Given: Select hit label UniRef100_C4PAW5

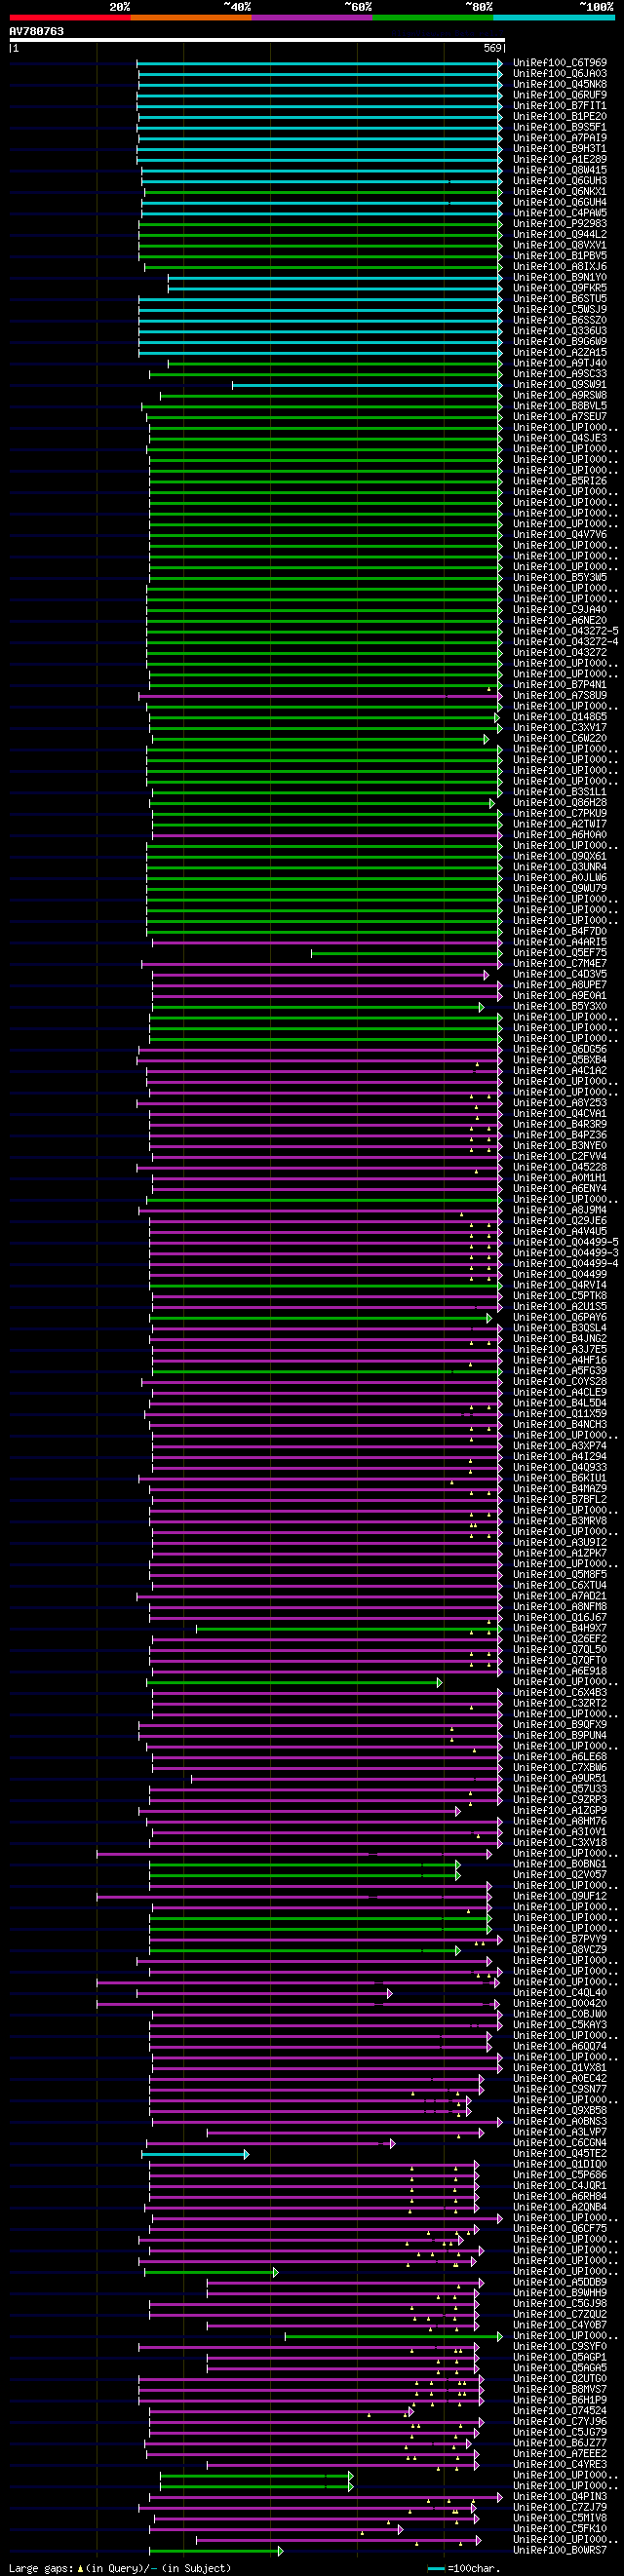Looking at the screenshot, I should (560, 213).
